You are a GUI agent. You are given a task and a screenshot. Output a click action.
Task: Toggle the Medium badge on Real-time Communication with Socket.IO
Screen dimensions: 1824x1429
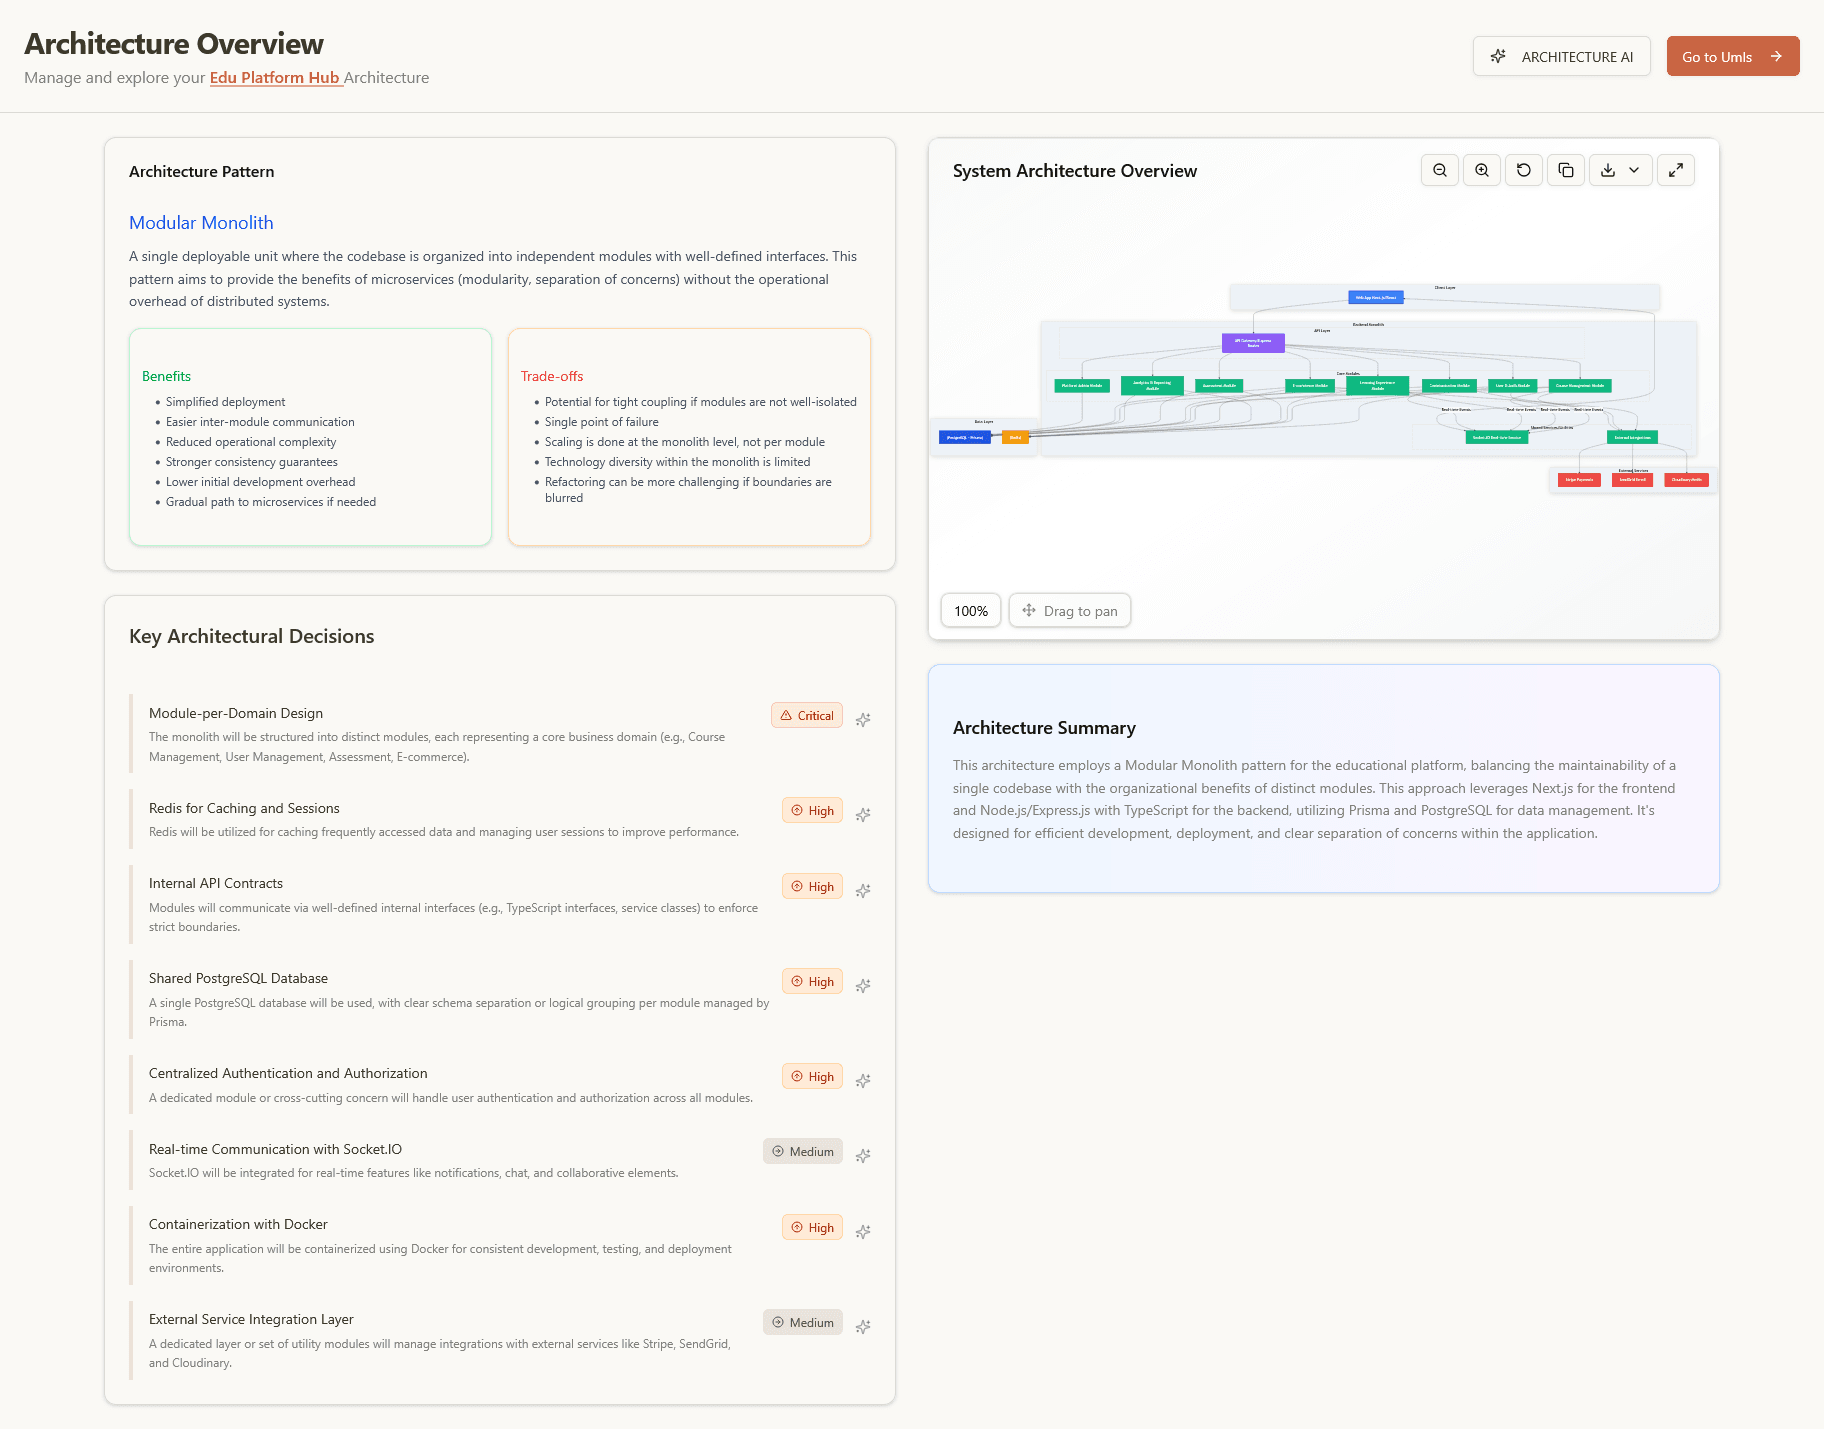tap(802, 1151)
